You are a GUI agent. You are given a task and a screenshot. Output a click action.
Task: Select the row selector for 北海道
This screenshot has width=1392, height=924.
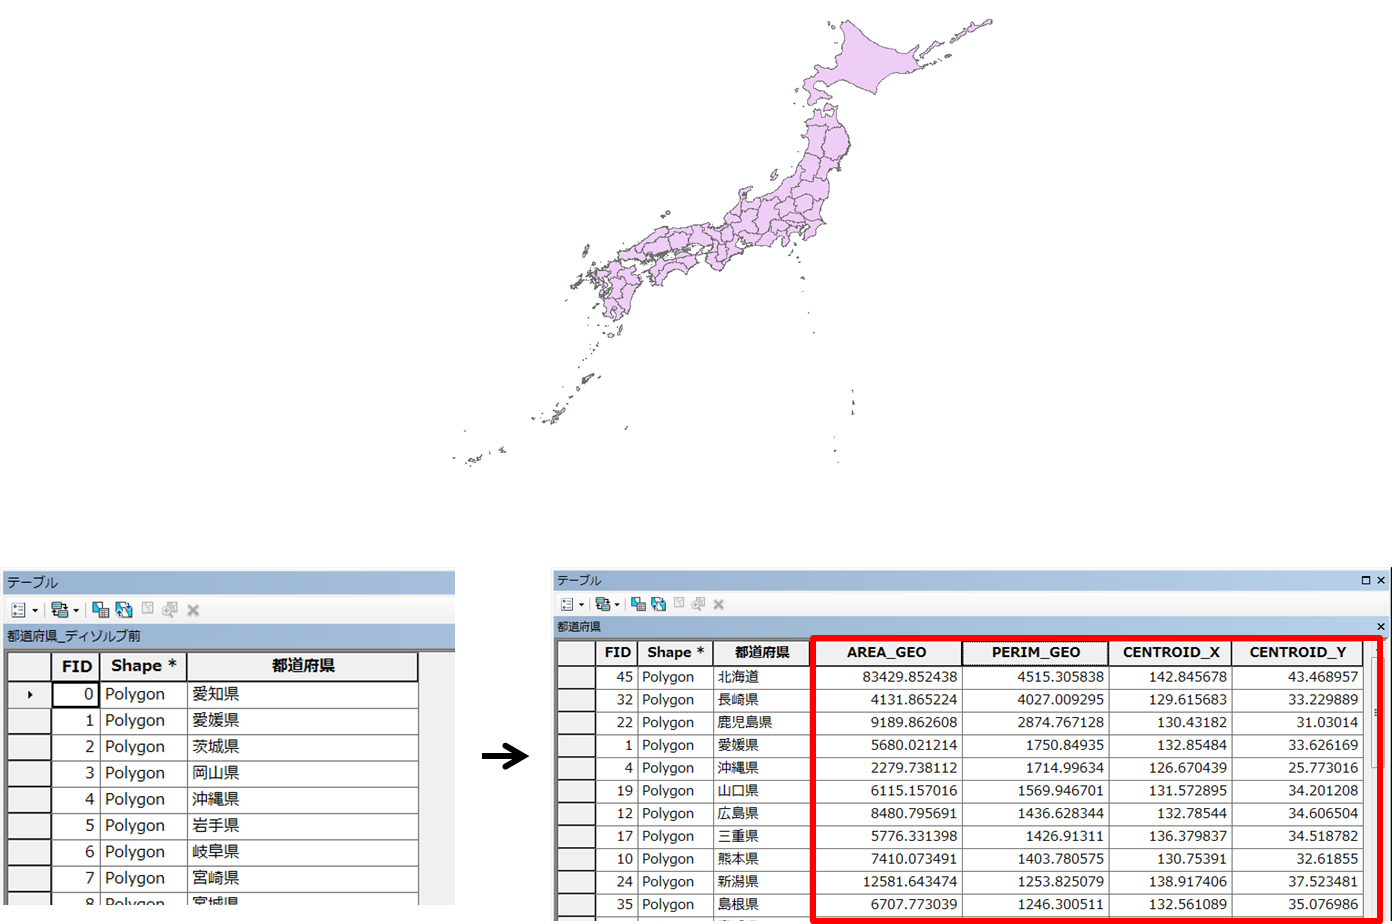pos(575,677)
